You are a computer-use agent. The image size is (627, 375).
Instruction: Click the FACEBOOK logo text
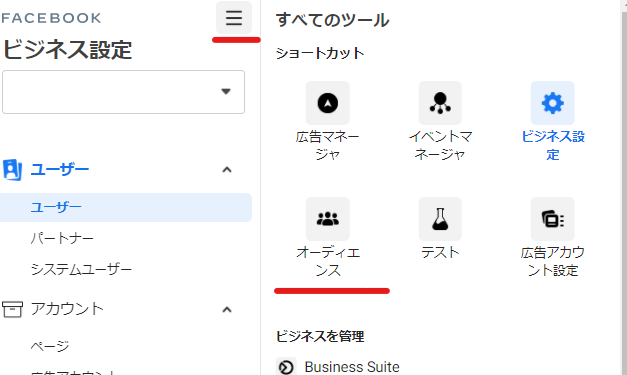(51, 18)
